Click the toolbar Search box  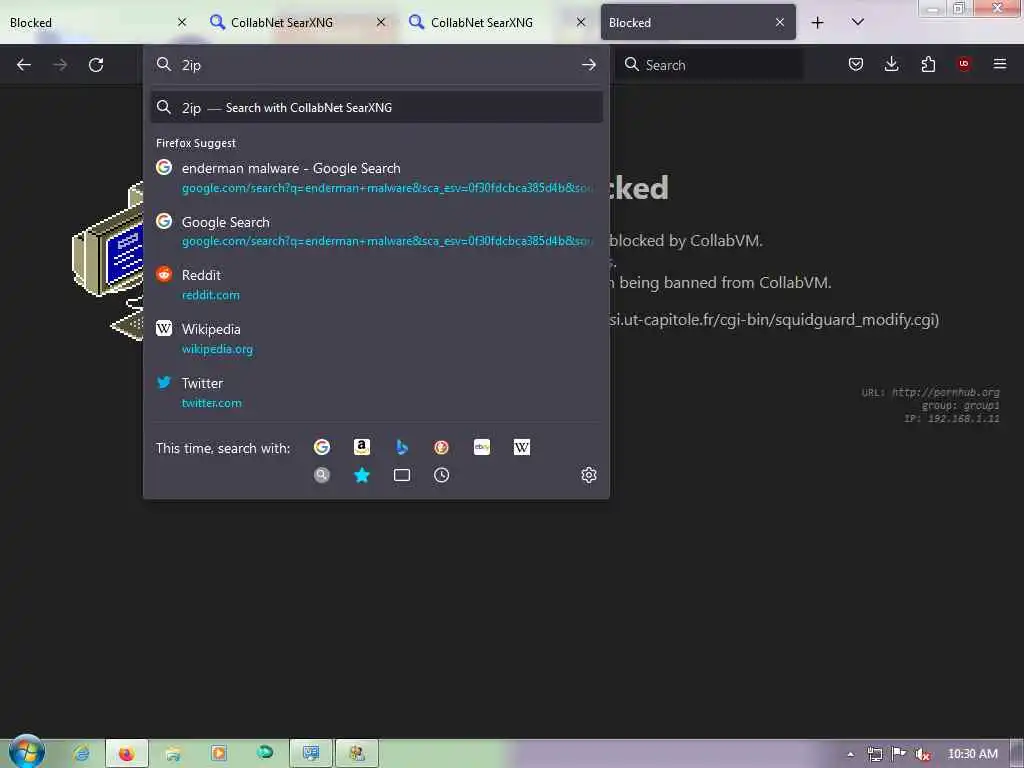point(709,65)
